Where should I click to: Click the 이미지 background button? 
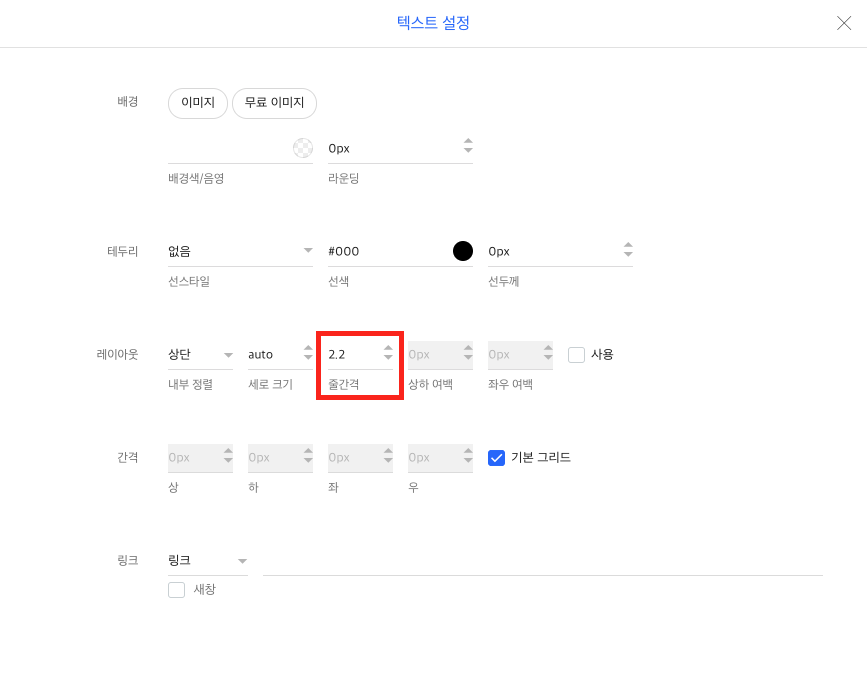198,102
